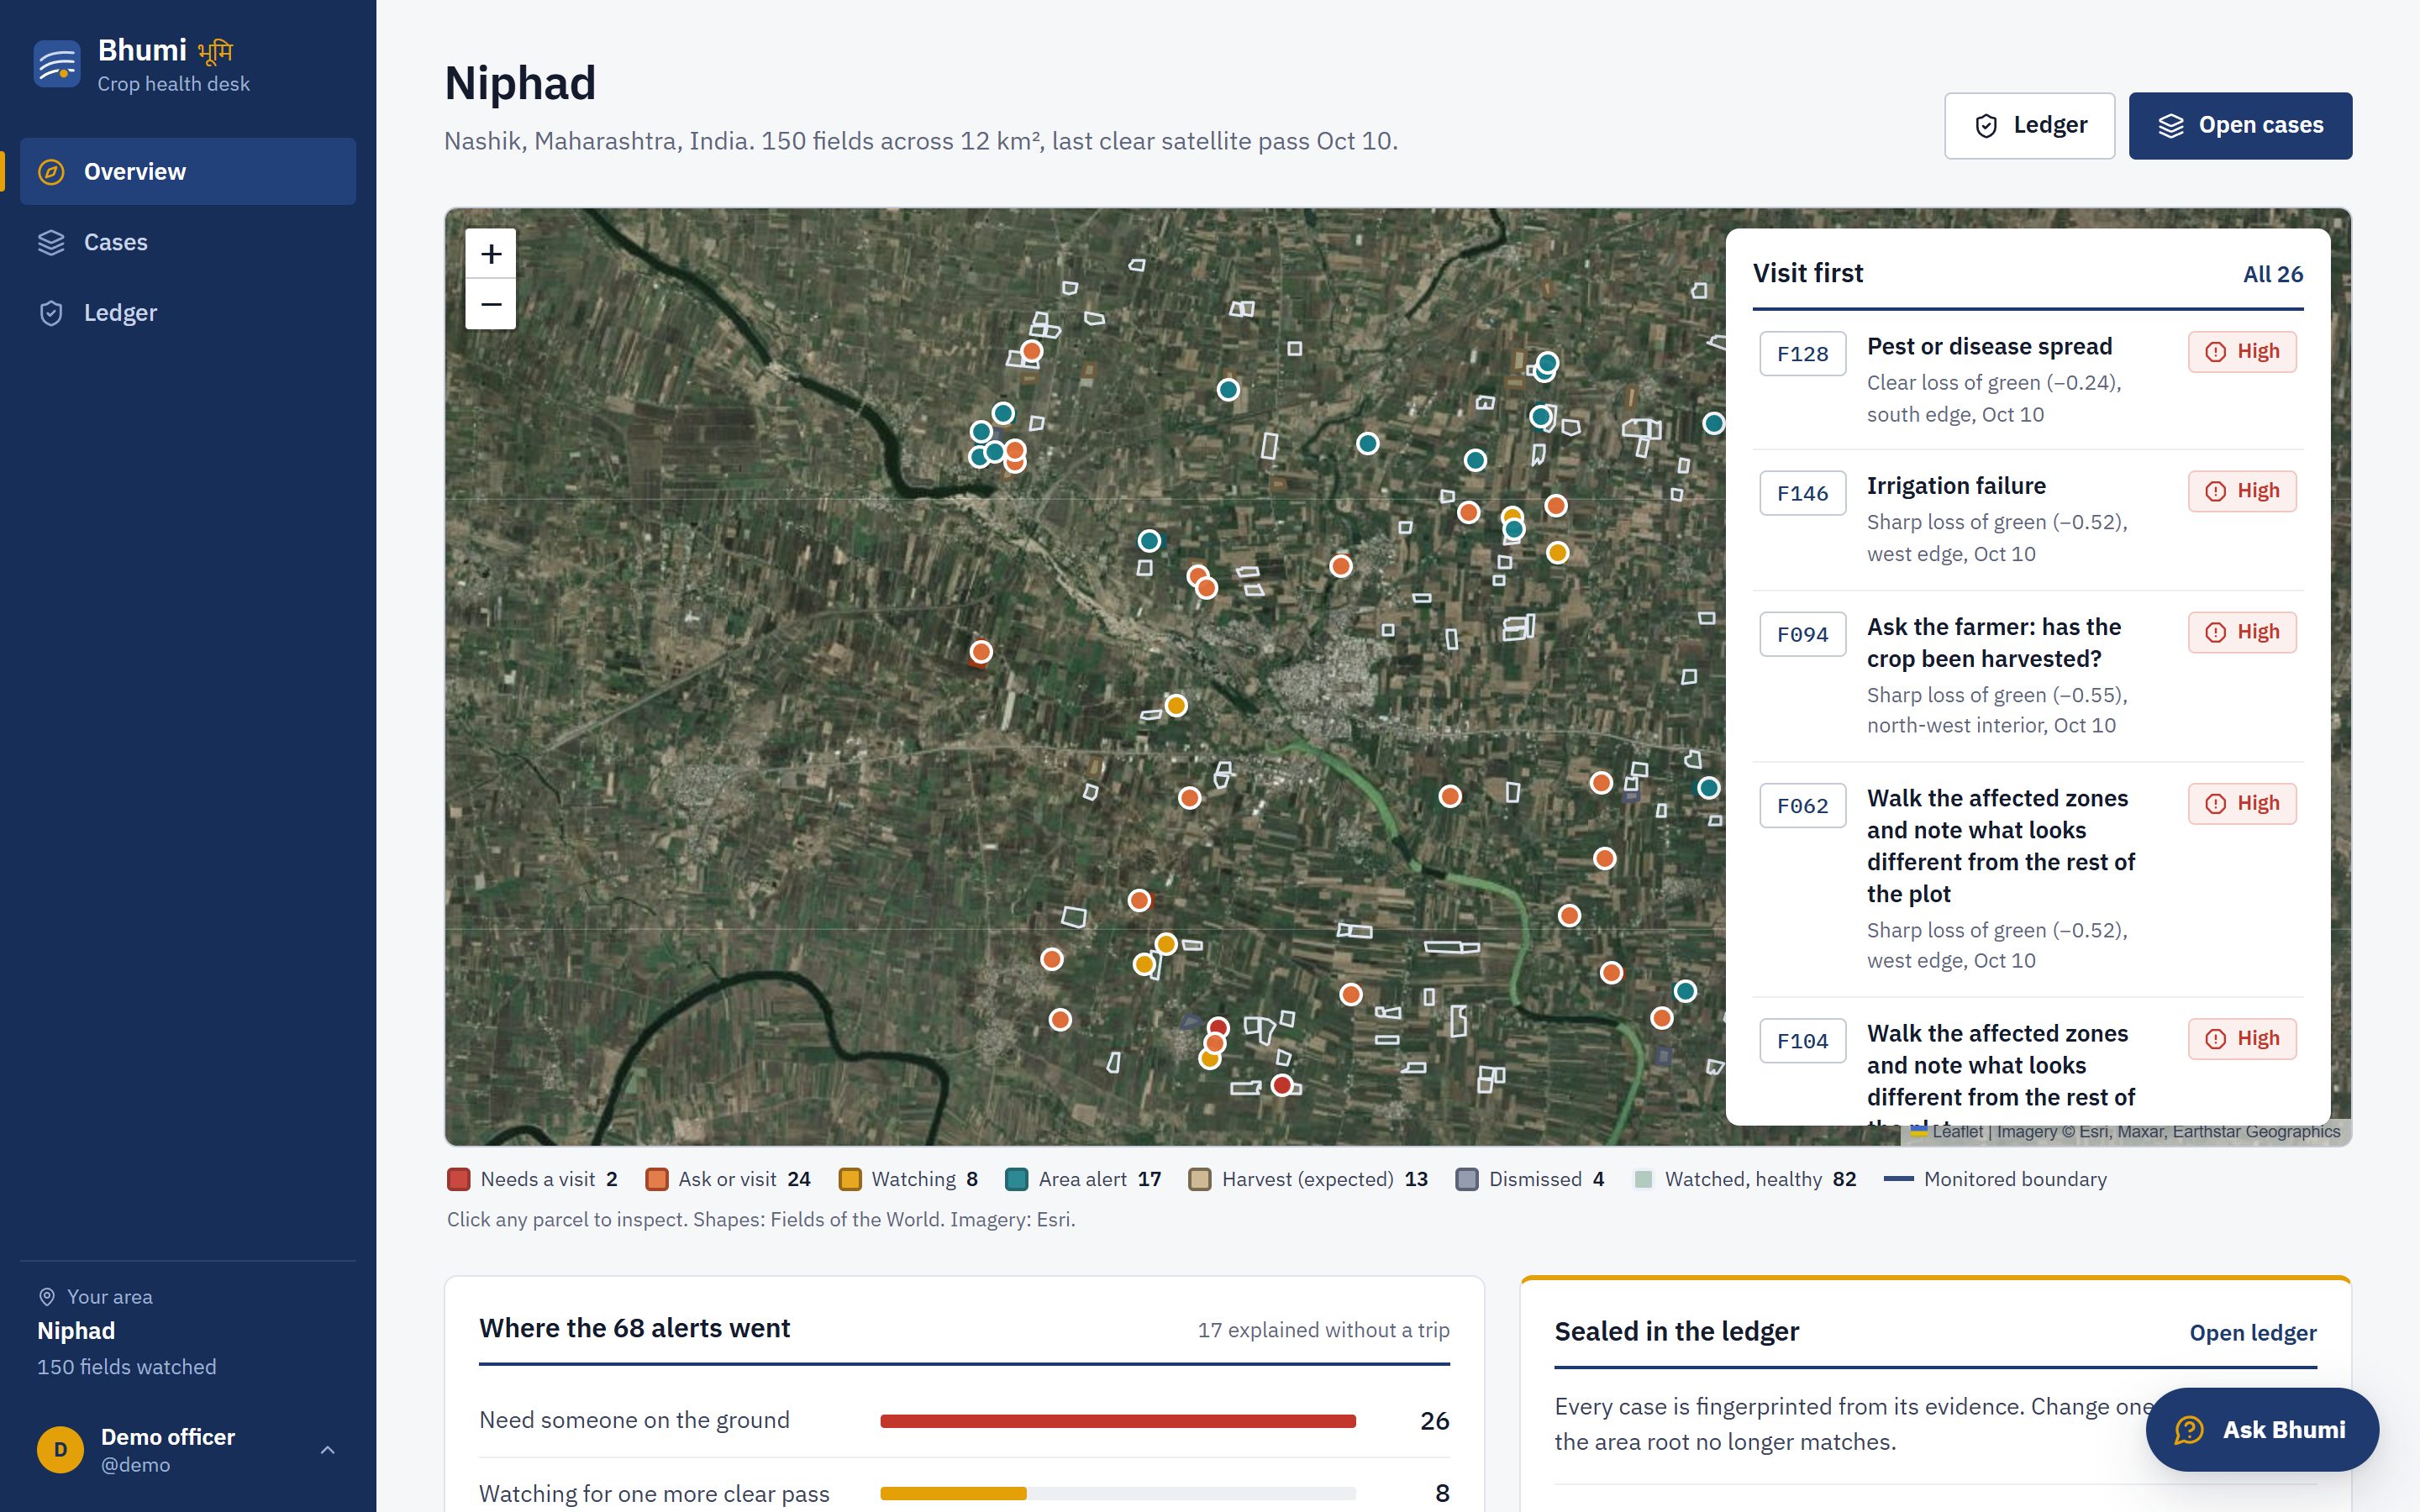The image size is (2420, 1512).
Task: Zoom in on the map
Action: click(491, 254)
